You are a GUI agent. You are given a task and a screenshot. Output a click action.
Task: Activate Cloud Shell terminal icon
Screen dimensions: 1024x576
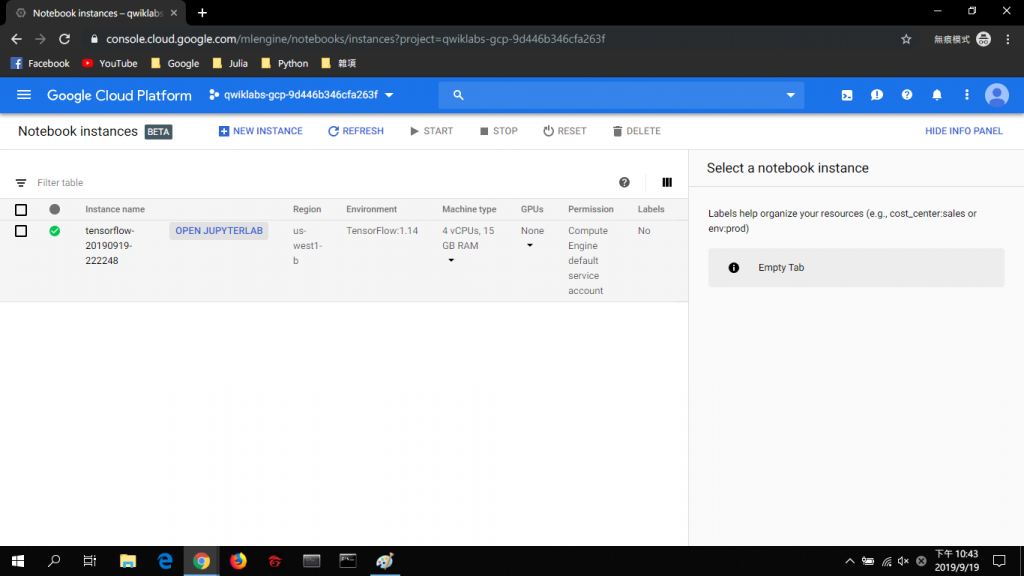click(x=846, y=95)
